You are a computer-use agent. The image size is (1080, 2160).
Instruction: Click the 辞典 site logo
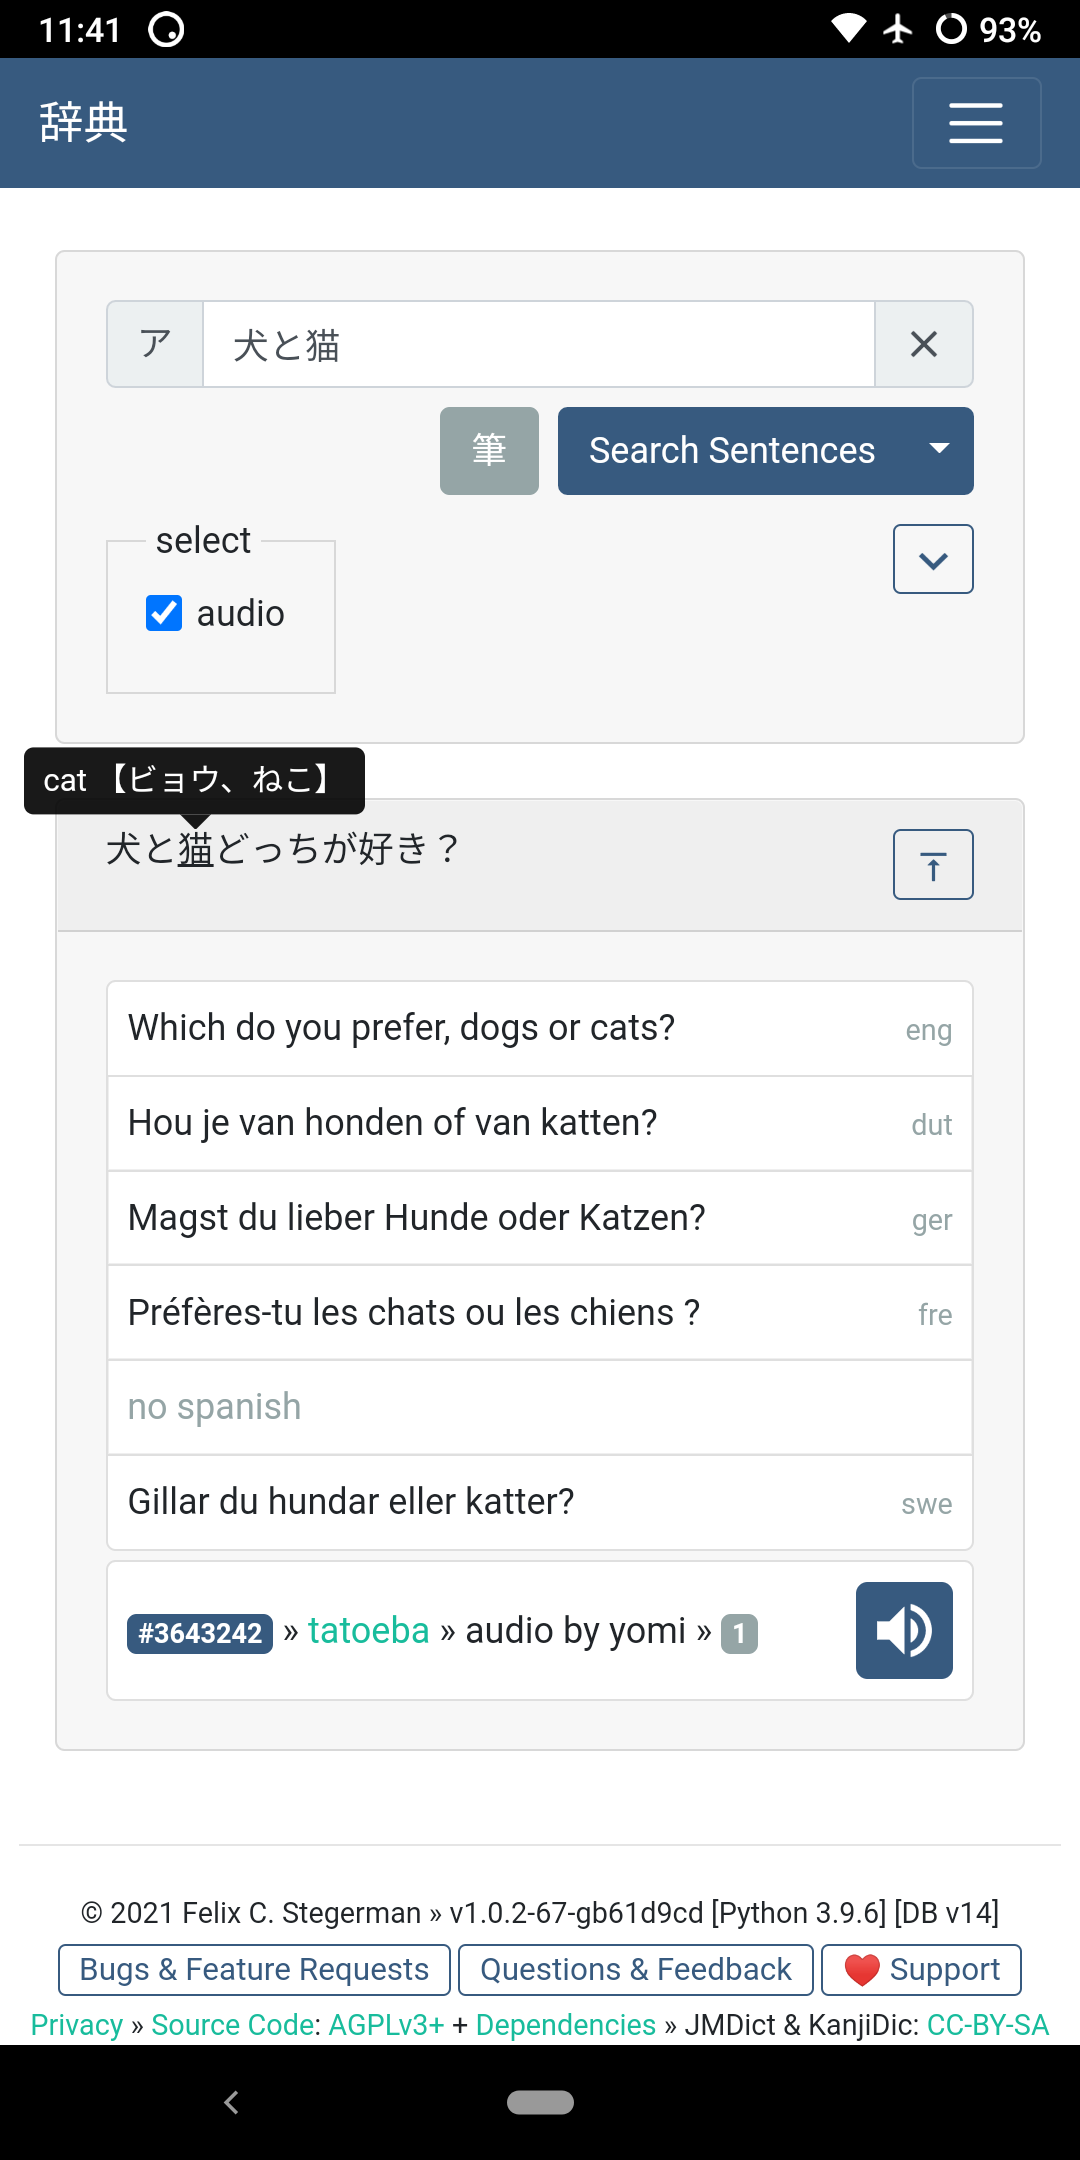[x=84, y=123]
